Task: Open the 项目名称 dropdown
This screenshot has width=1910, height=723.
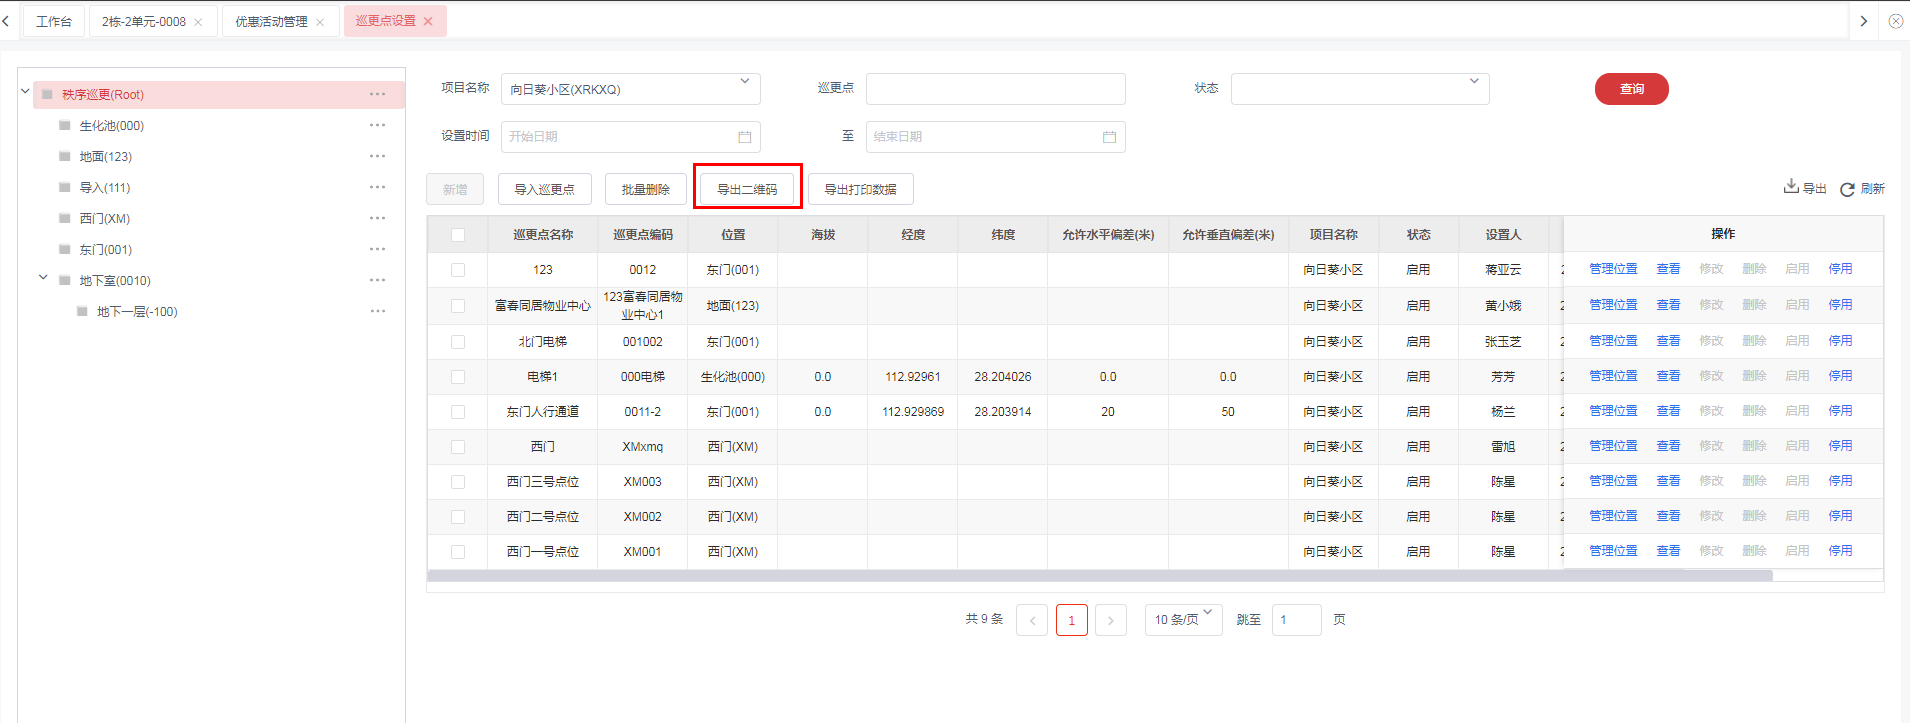Action: [x=630, y=89]
